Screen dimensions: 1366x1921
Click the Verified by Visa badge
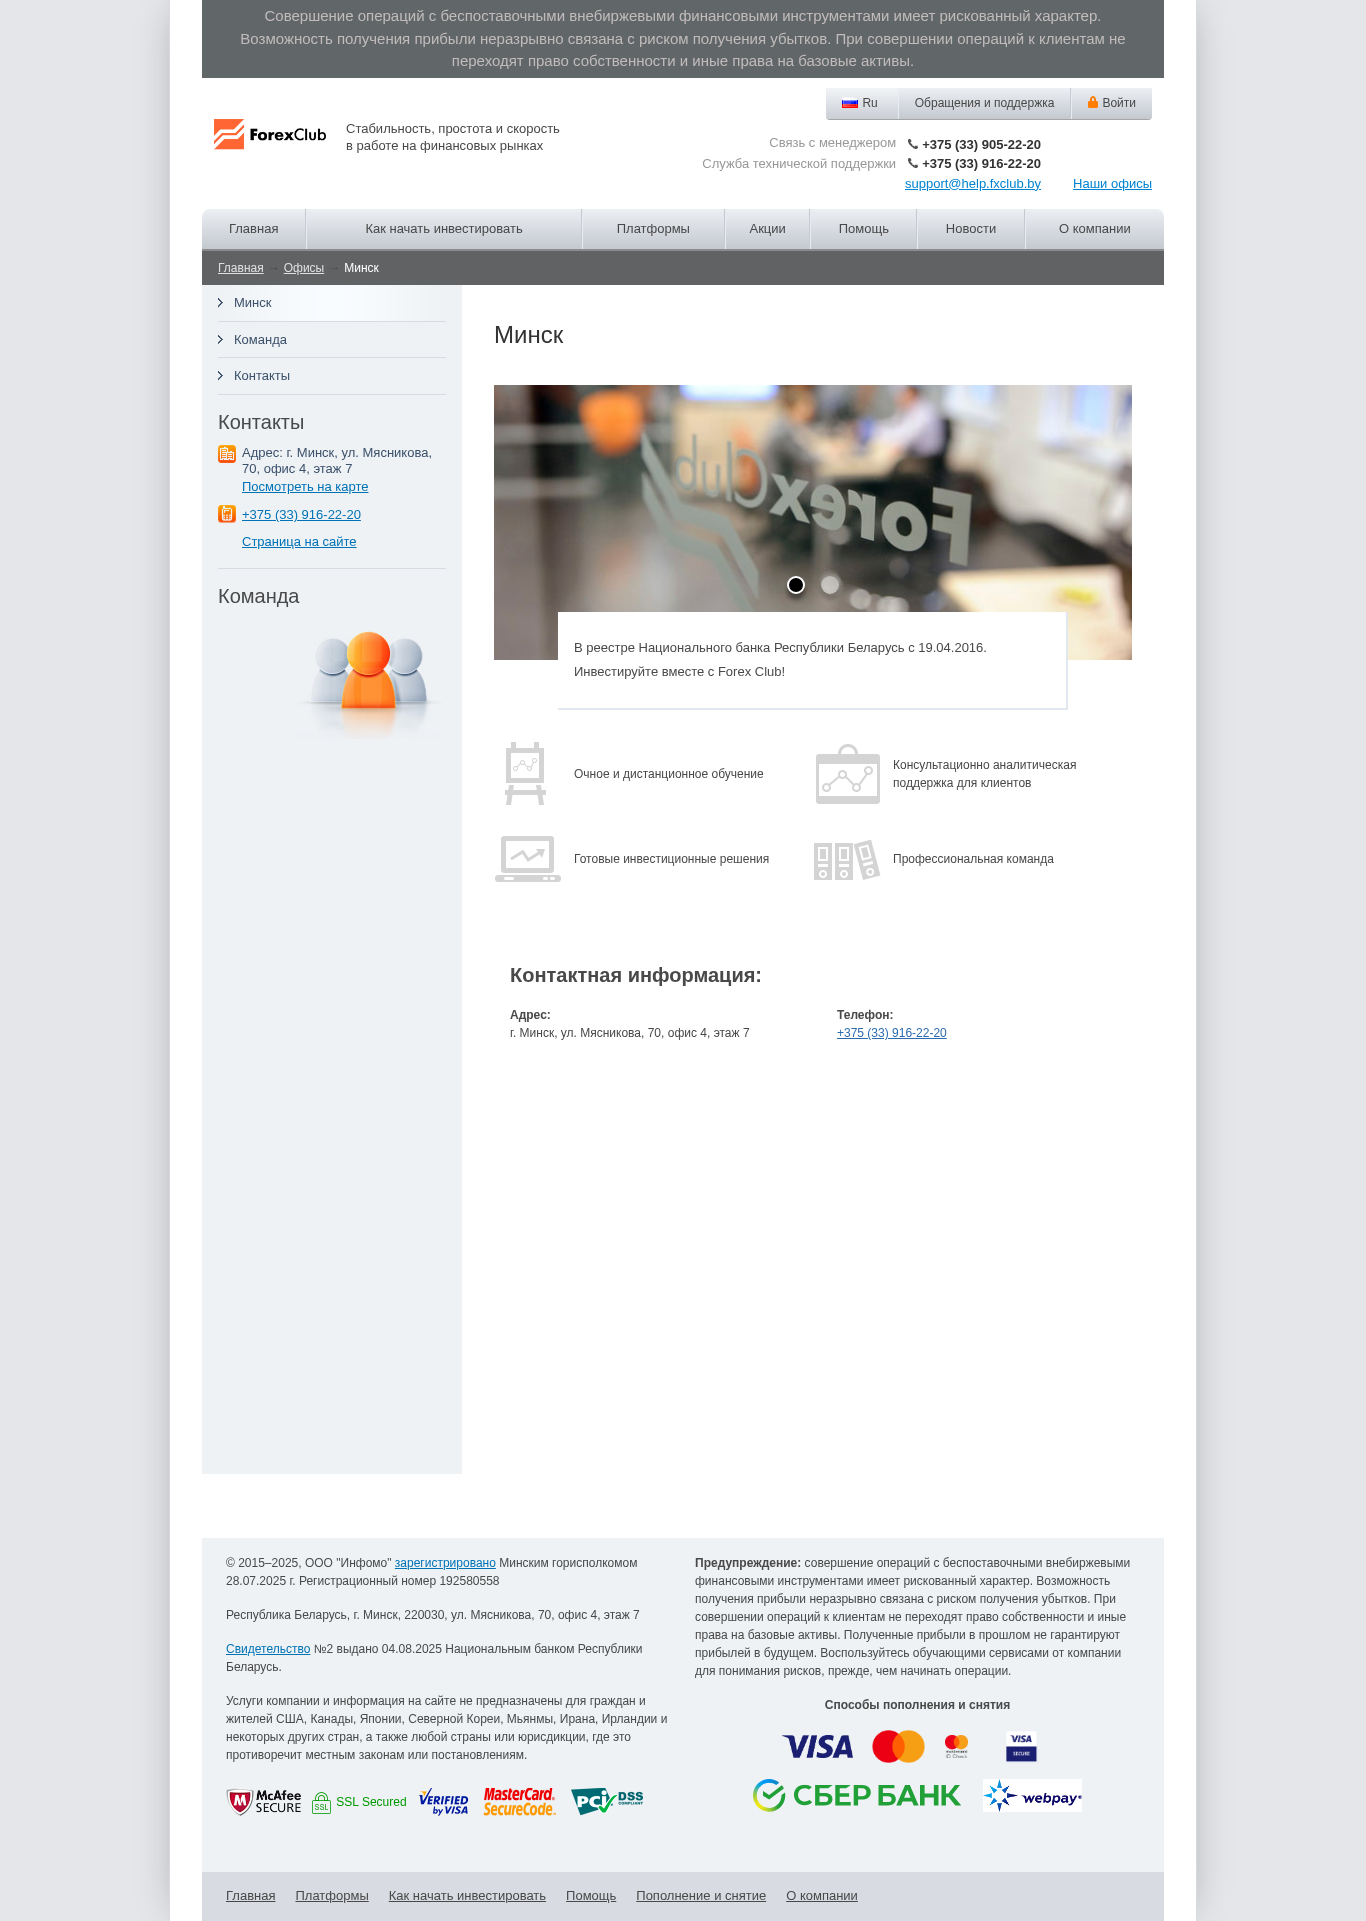tap(444, 1802)
